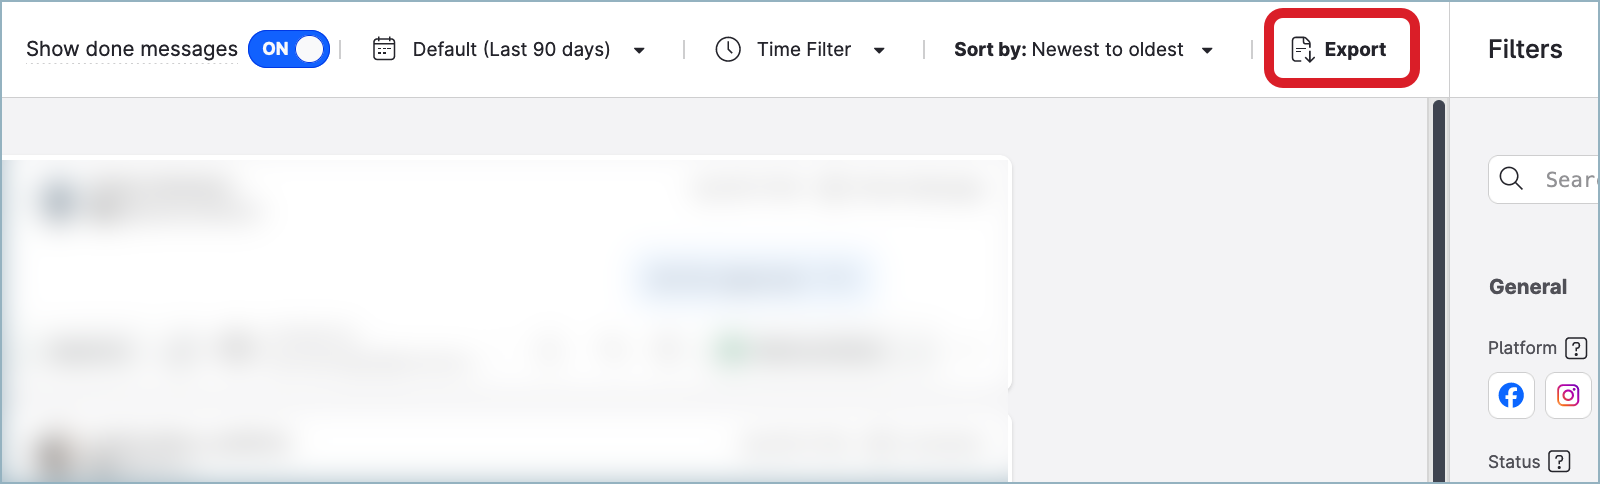This screenshot has height=484, width=1600.
Task: Click the Time Filter label
Action: tap(803, 49)
